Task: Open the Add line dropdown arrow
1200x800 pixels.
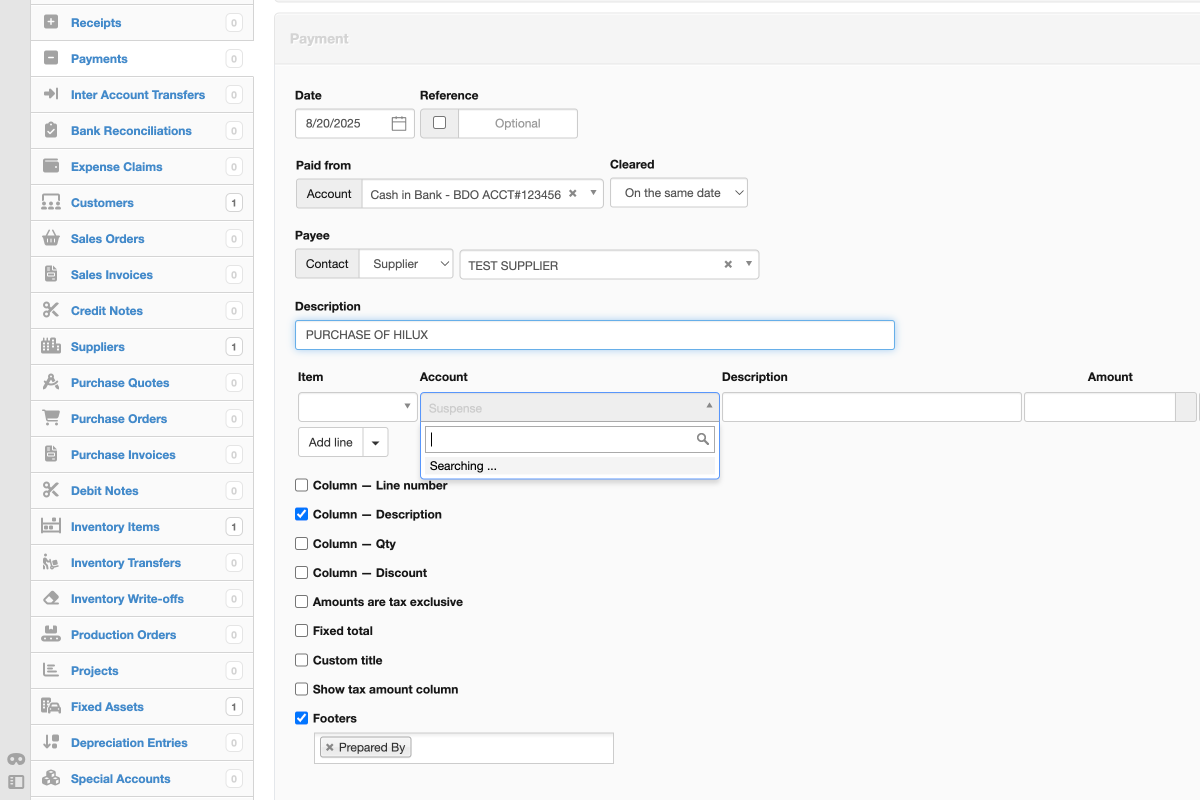Action: click(376, 442)
